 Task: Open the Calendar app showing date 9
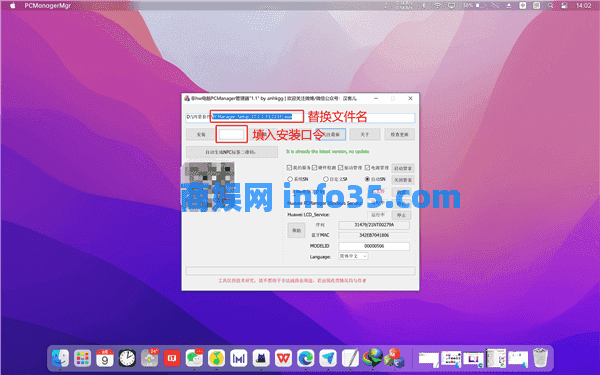105,359
